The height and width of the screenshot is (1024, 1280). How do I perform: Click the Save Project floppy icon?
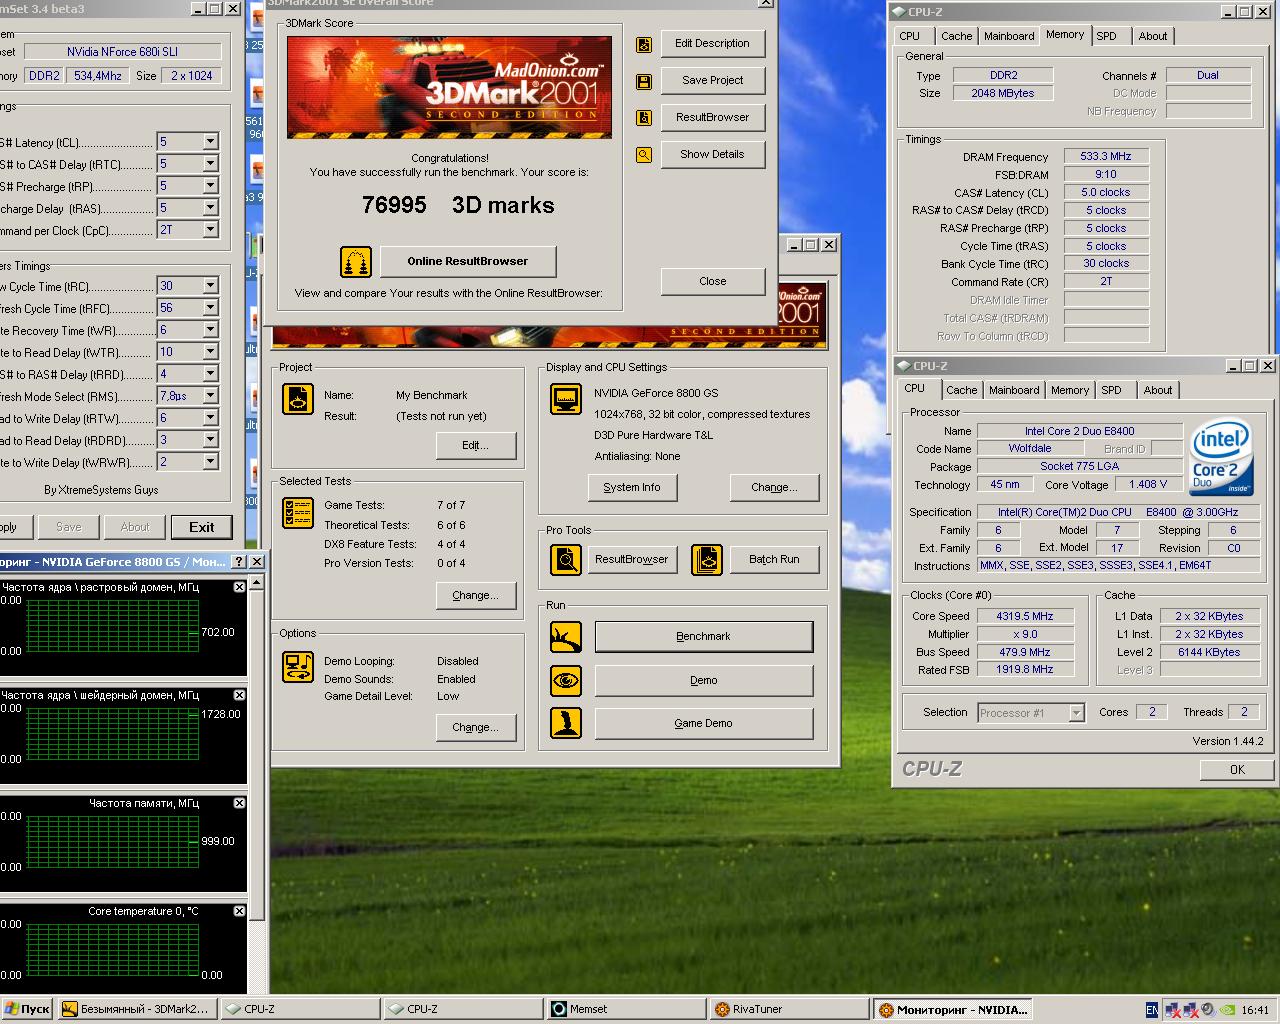(x=644, y=81)
